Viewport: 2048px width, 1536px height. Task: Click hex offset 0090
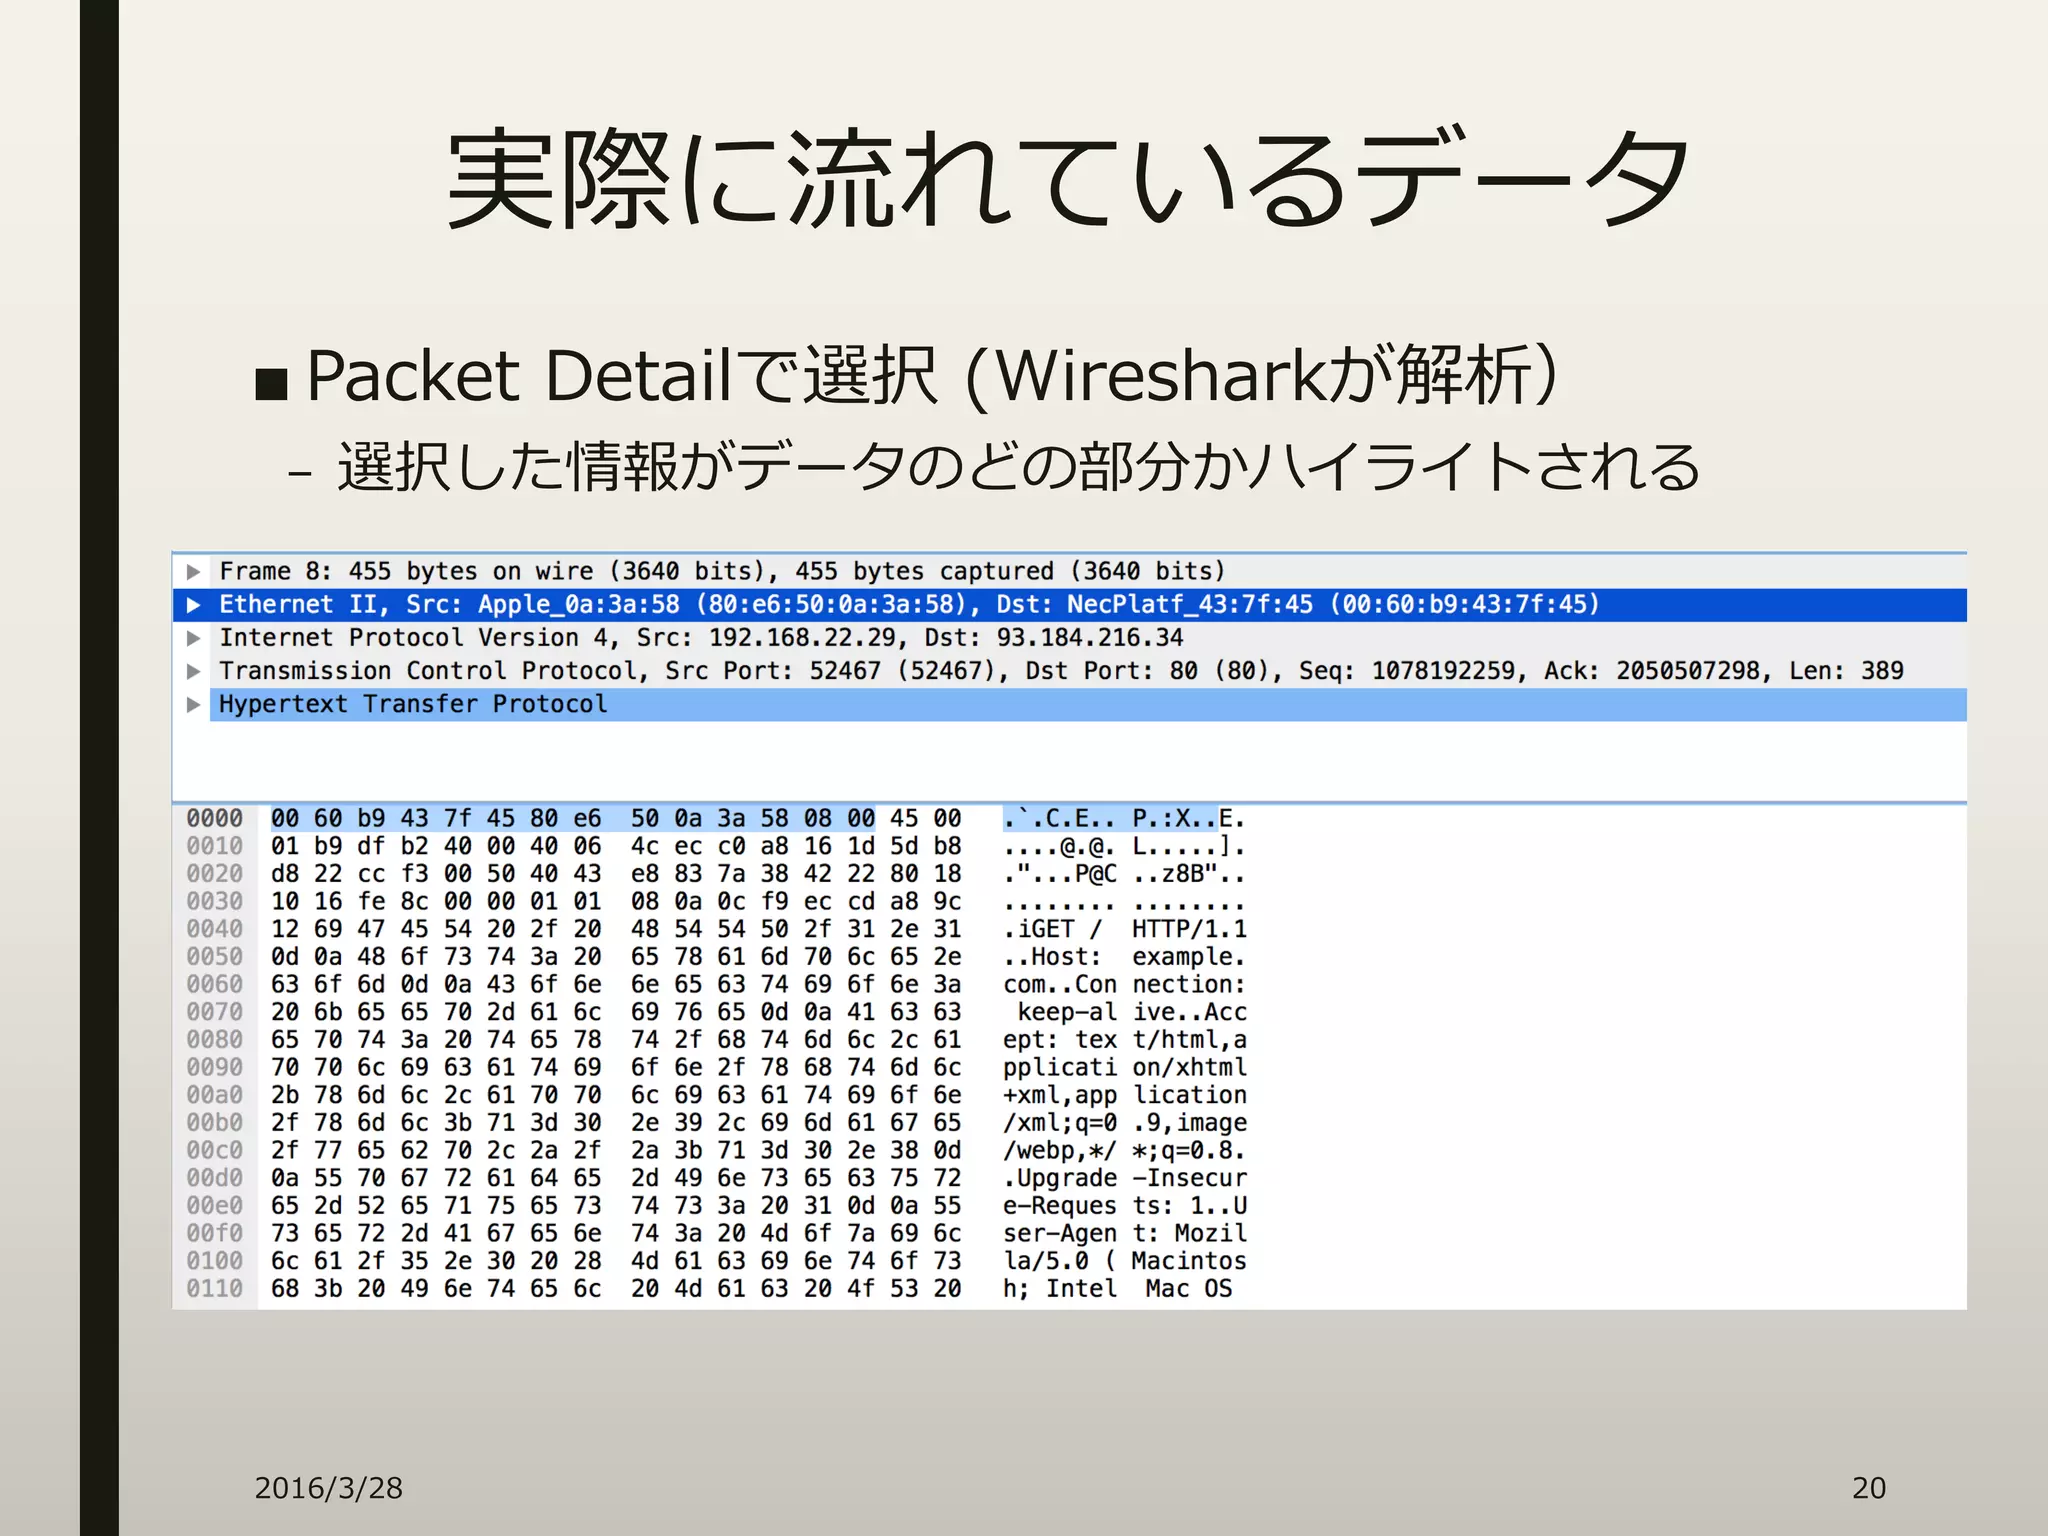click(214, 1068)
